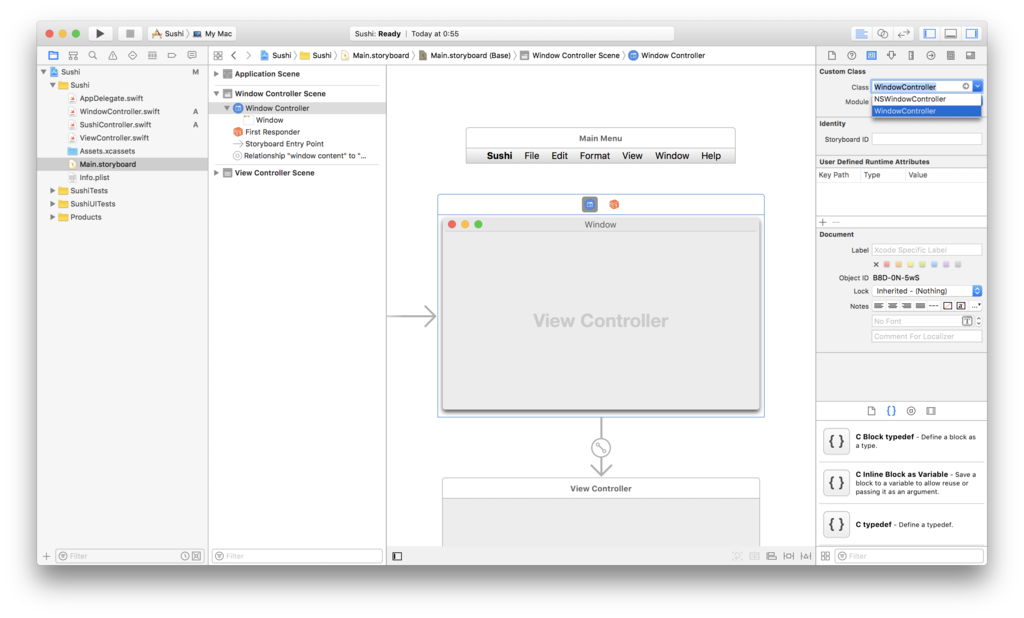Image resolution: width=1024 pixels, height=618 pixels.
Task: Go forward in editor history
Action: tap(248, 56)
